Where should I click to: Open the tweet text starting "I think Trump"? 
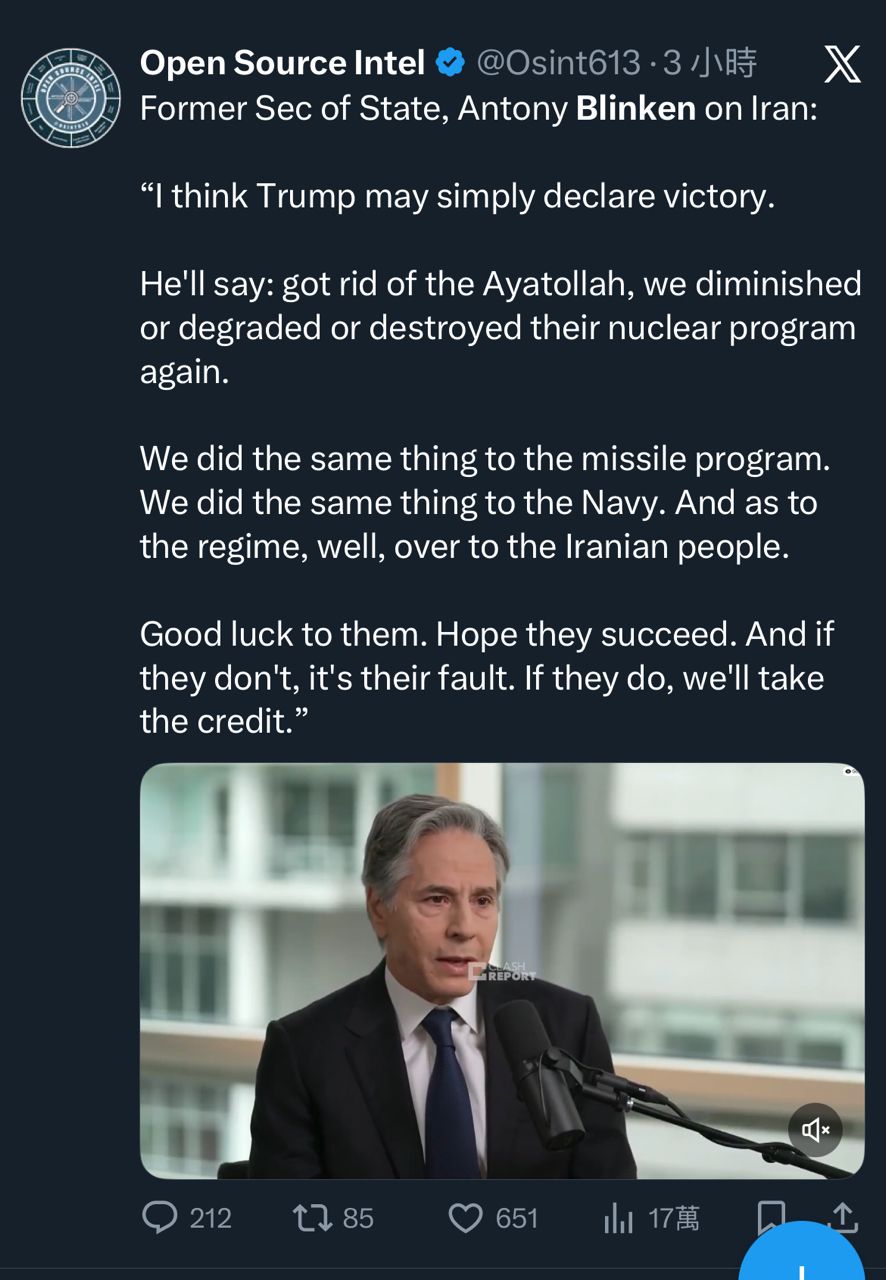tap(457, 196)
